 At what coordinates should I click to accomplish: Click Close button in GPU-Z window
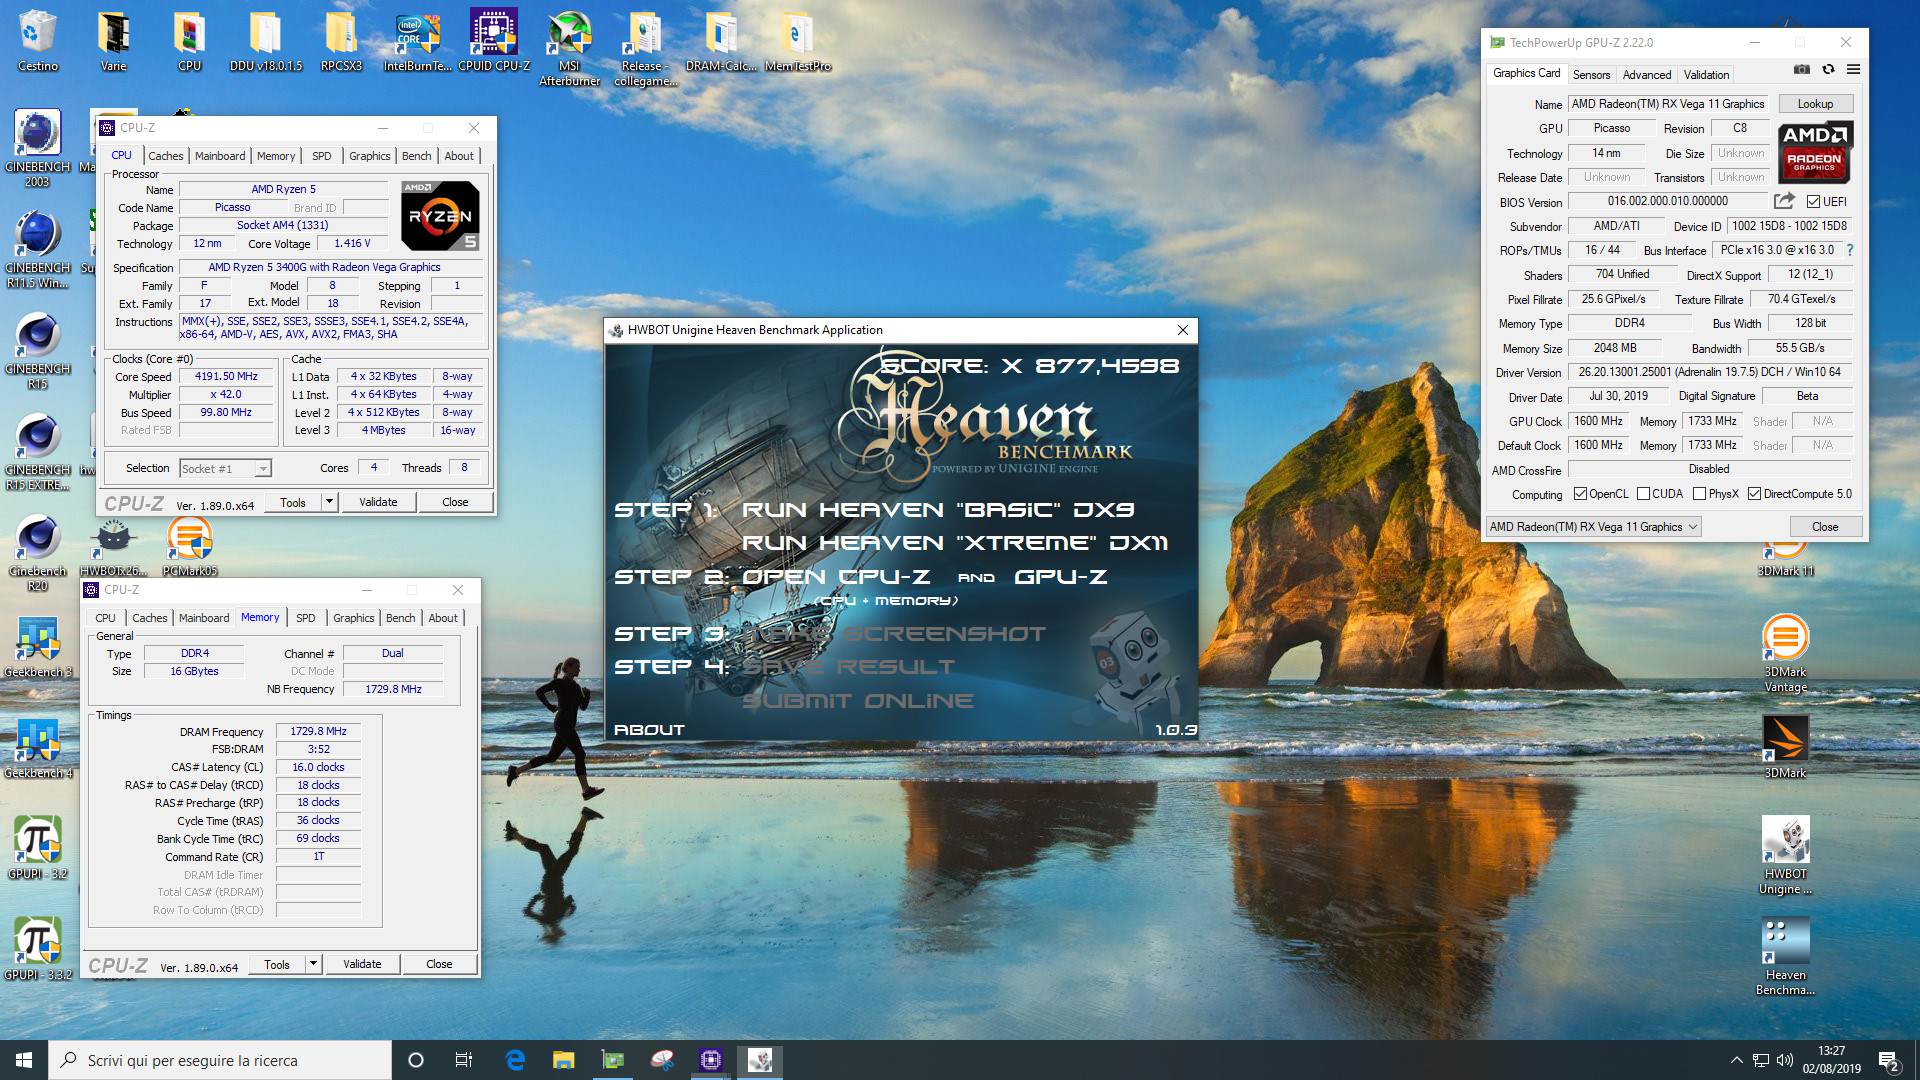1825,527
